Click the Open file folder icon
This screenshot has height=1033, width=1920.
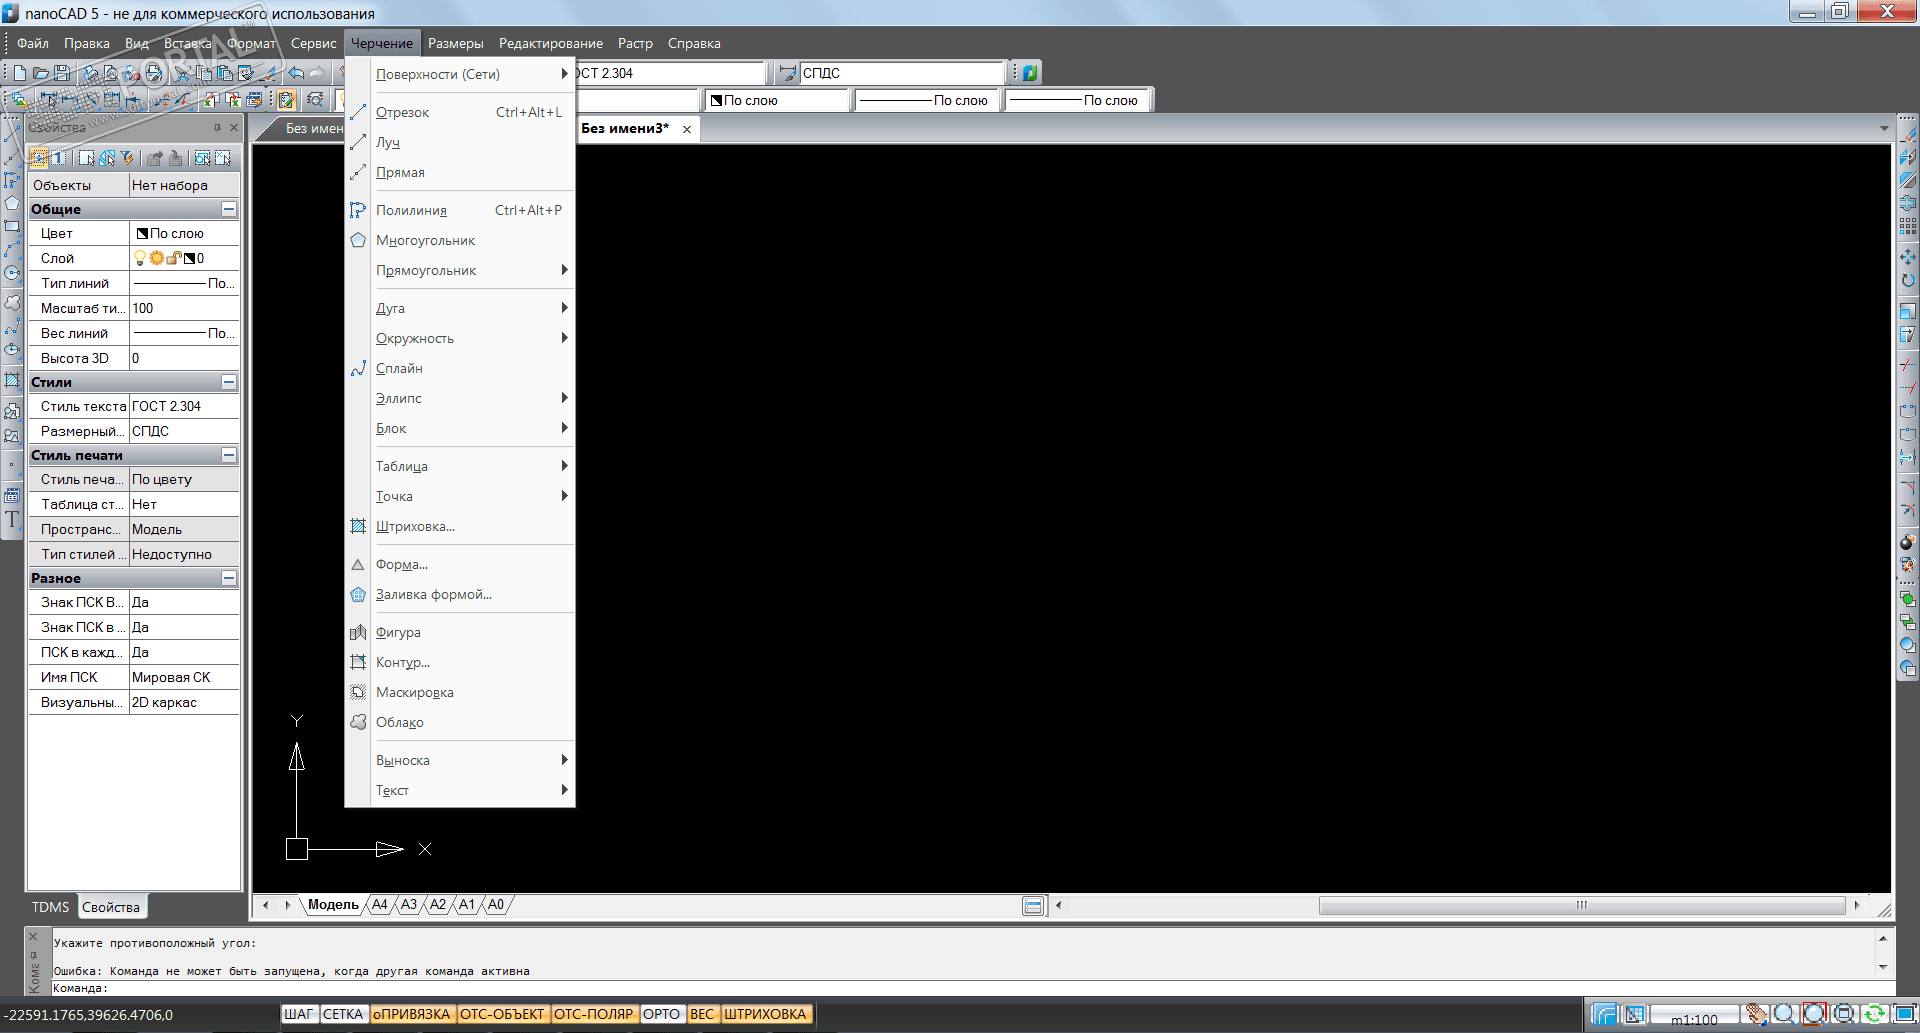click(x=40, y=73)
